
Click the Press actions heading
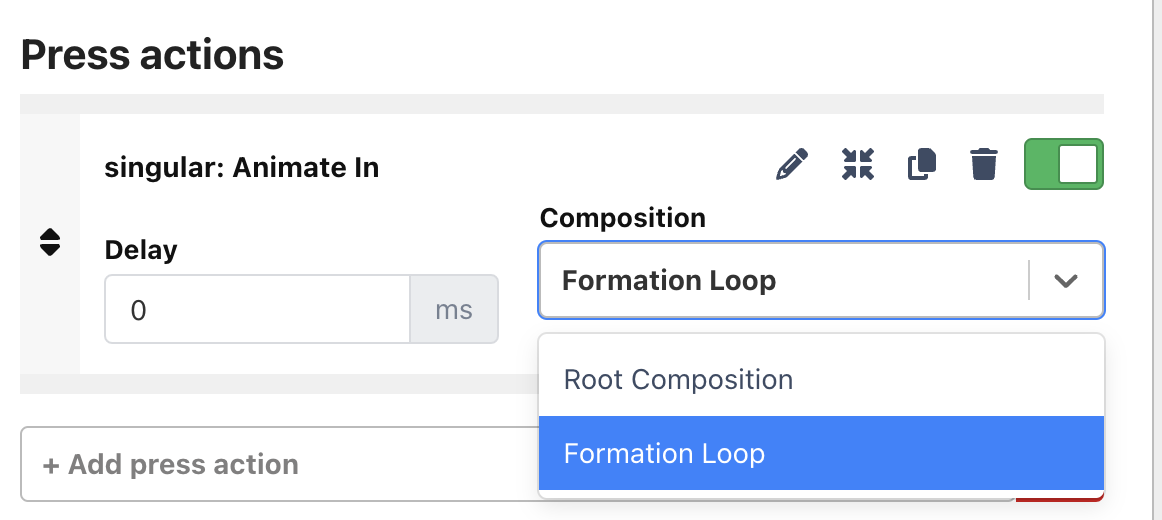[x=152, y=55]
